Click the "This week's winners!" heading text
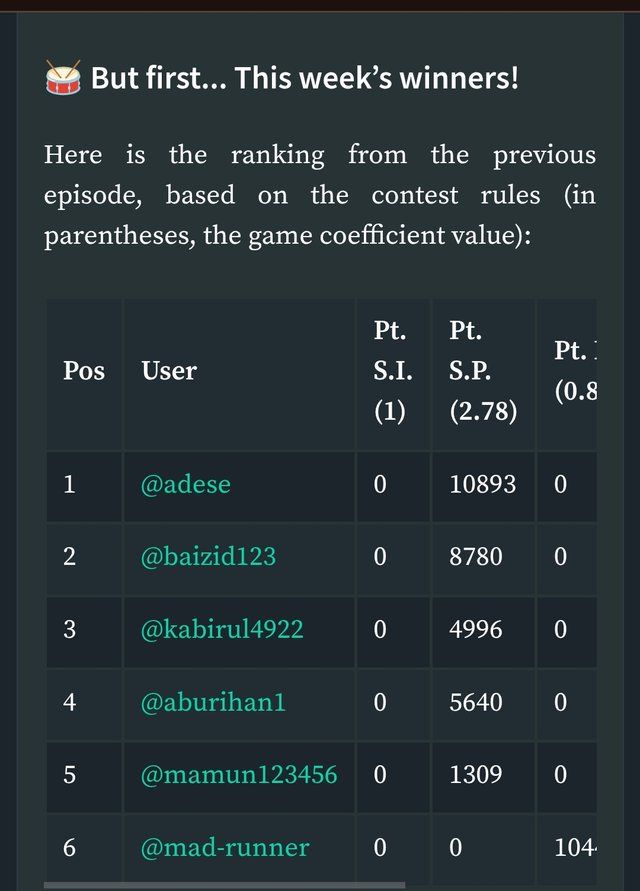 coord(305,78)
